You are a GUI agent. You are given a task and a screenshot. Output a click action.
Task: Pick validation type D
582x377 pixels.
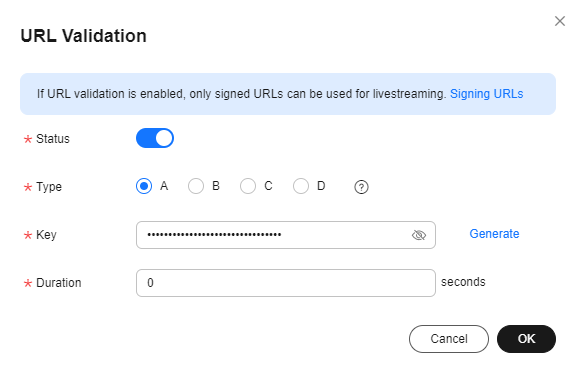click(301, 186)
